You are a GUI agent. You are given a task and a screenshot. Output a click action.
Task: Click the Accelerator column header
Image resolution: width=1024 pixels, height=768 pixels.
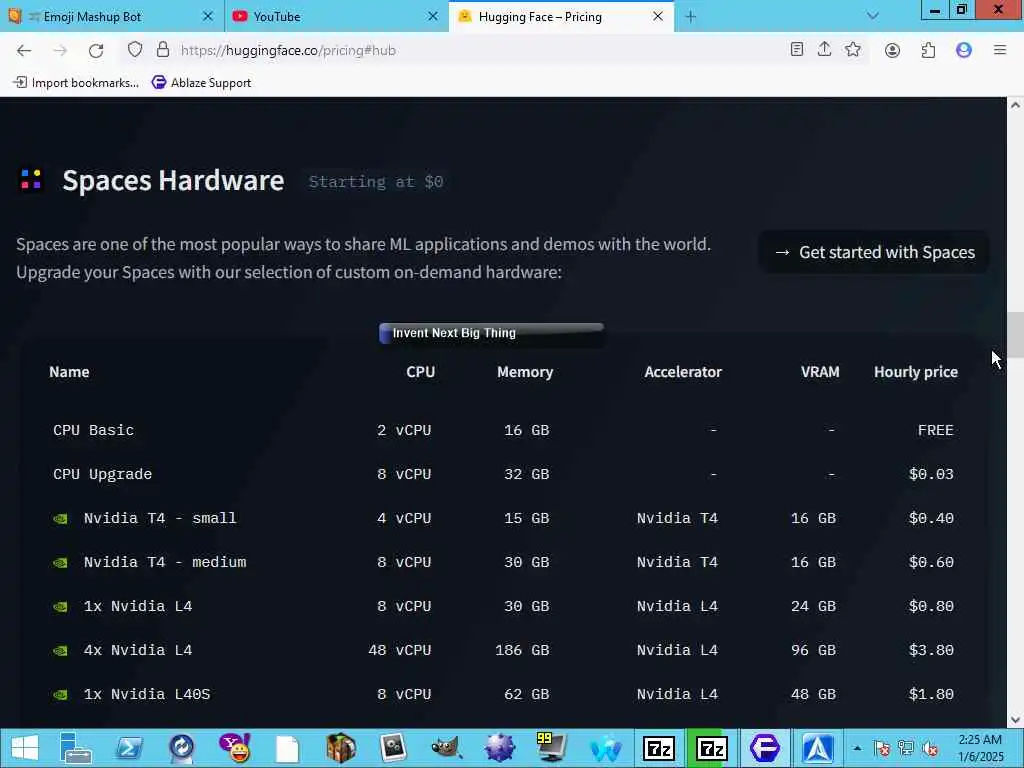pos(683,372)
